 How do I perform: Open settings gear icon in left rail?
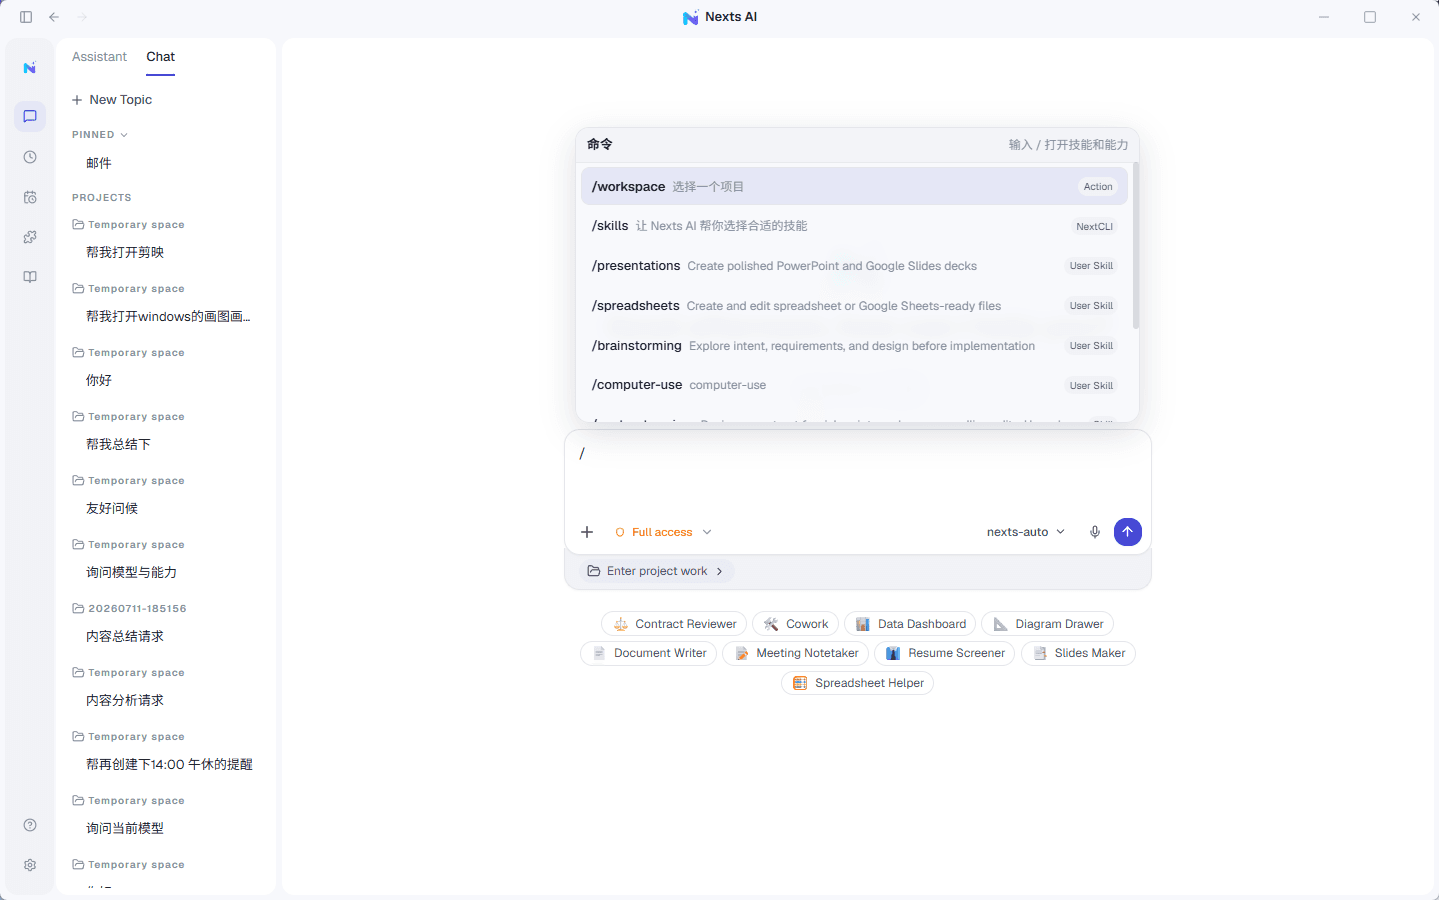coord(30,865)
